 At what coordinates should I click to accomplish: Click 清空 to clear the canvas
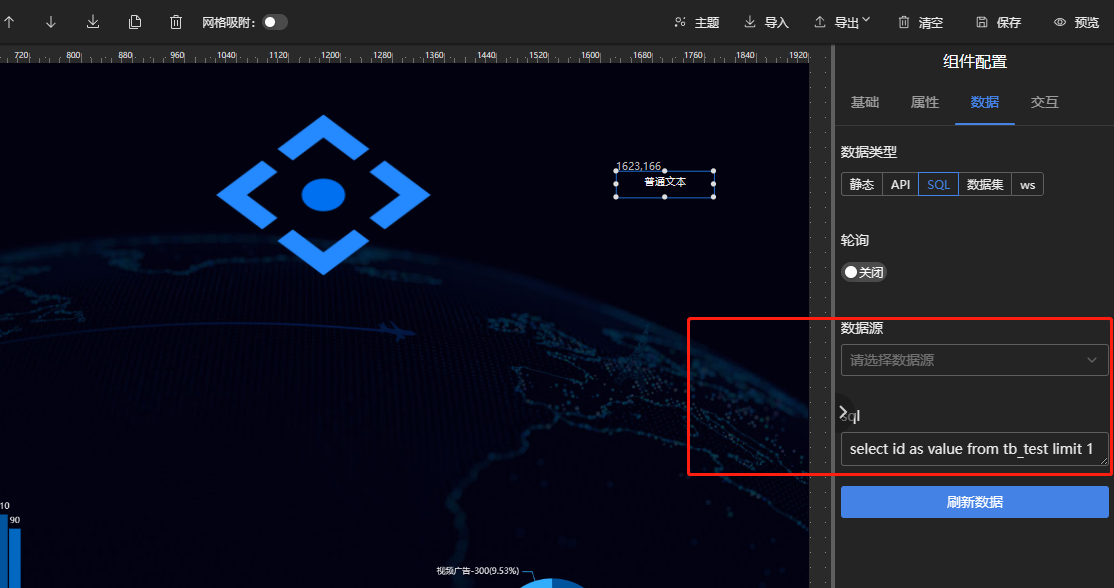point(920,22)
